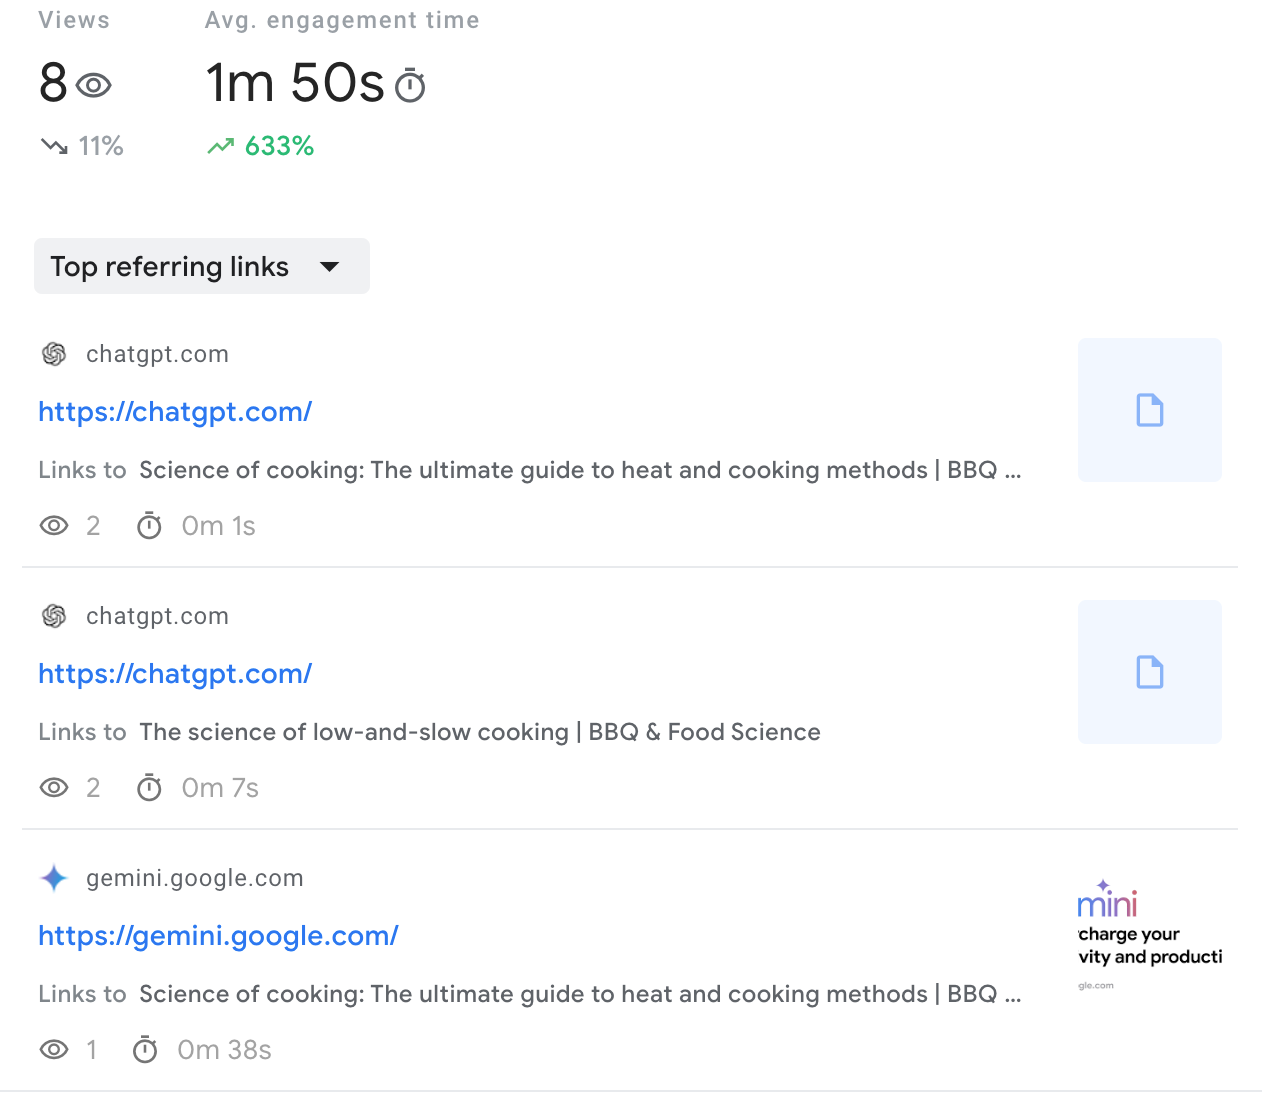Click the upward trend arrow beside 633%
The width and height of the screenshot is (1262, 1094).
pyautogui.click(x=220, y=147)
